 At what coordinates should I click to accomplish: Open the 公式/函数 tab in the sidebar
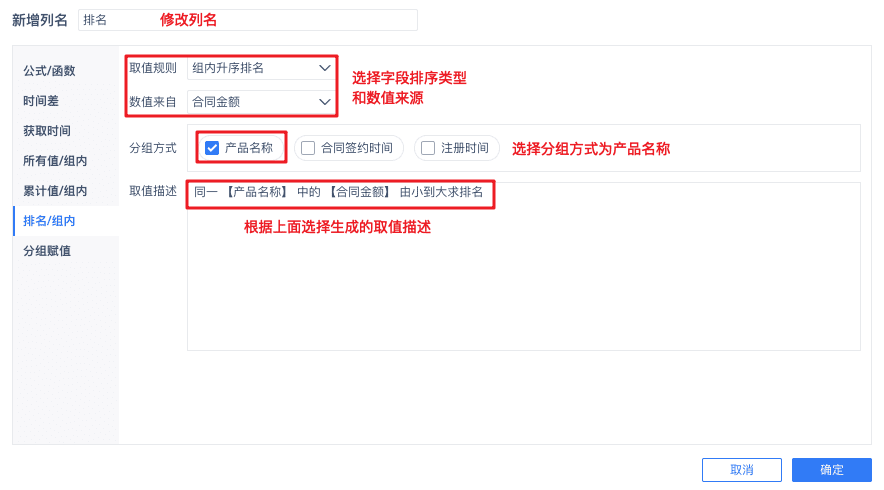[x=49, y=70]
